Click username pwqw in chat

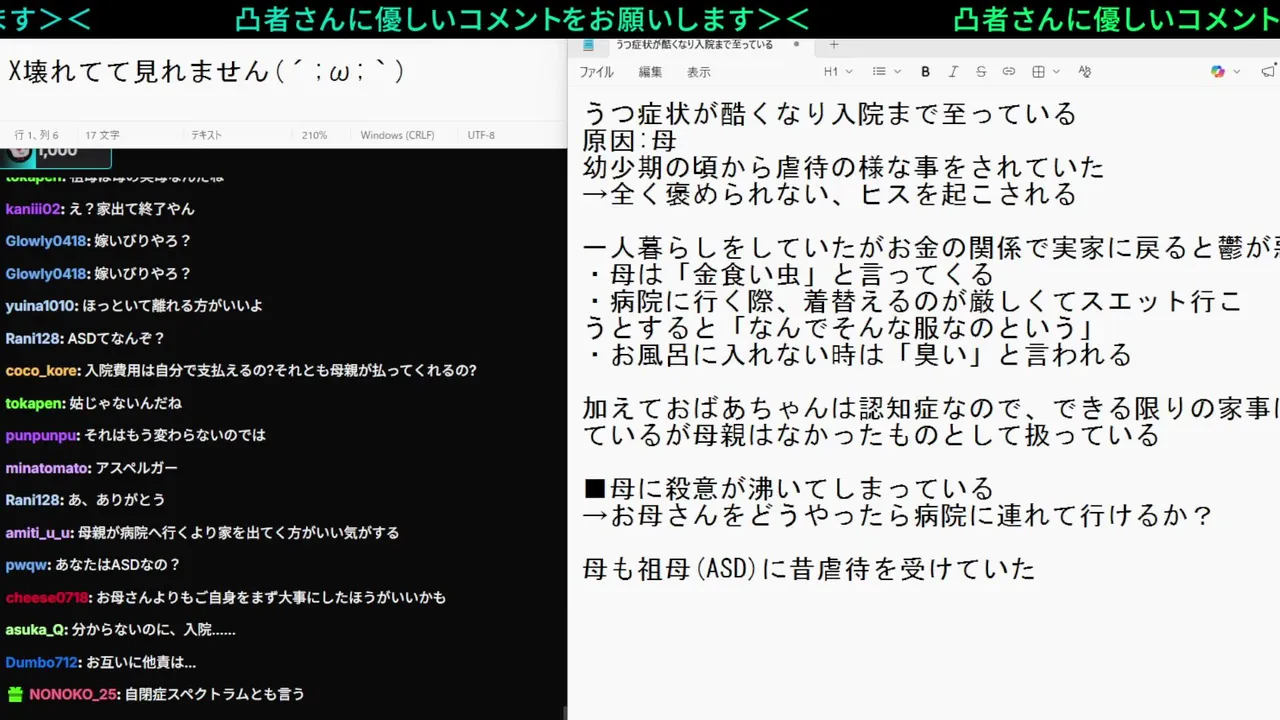click(27, 565)
